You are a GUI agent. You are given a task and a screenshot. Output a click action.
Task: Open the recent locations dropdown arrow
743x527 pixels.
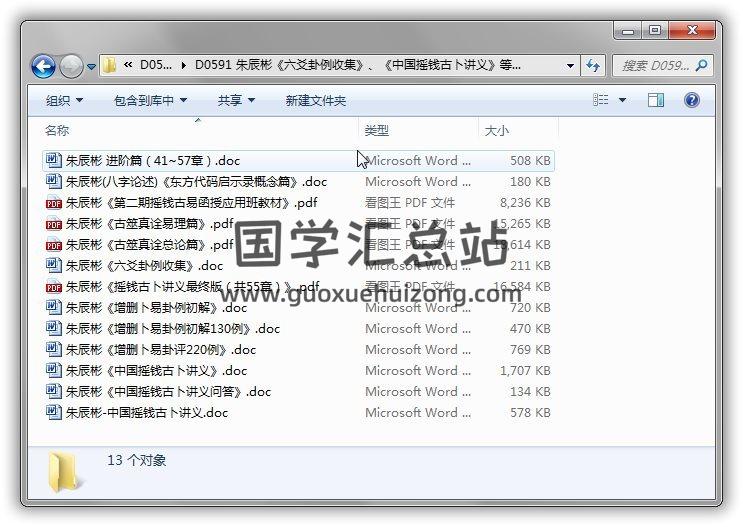pyautogui.click(x=91, y=67)
